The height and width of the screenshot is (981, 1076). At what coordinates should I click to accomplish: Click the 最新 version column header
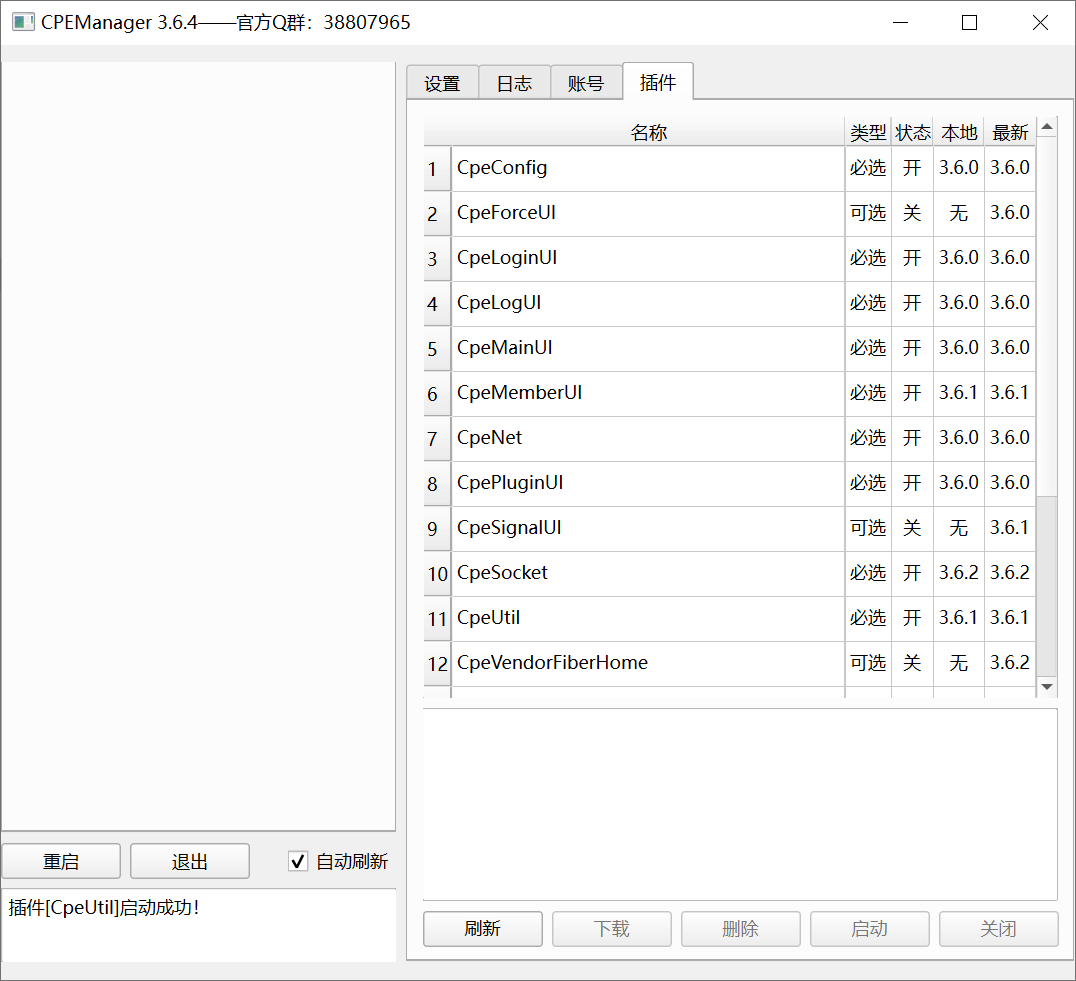pos(1010,133)
